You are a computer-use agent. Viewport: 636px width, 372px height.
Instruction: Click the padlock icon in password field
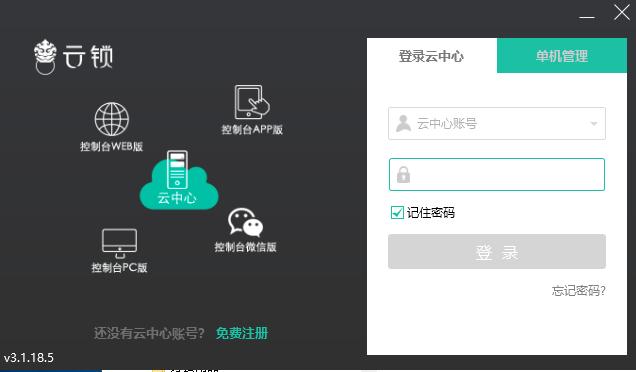point(403,174)
